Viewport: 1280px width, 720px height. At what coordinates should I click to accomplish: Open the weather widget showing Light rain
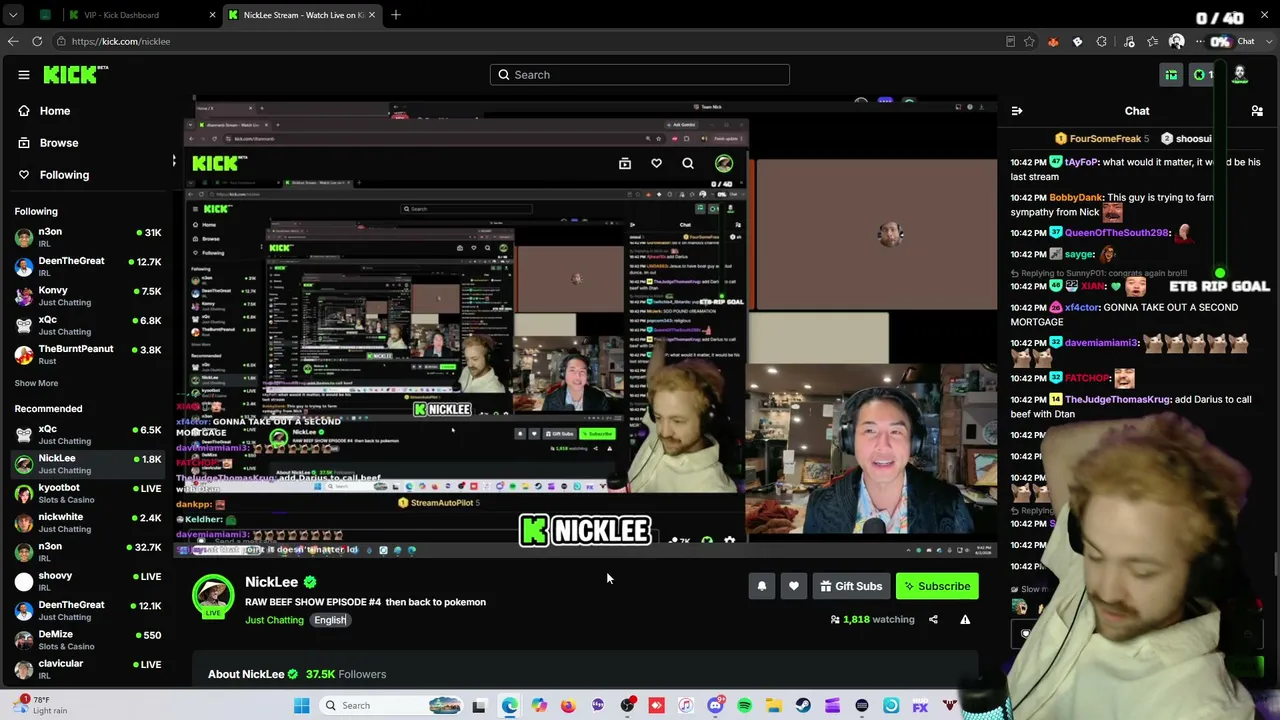click(40, 705)
